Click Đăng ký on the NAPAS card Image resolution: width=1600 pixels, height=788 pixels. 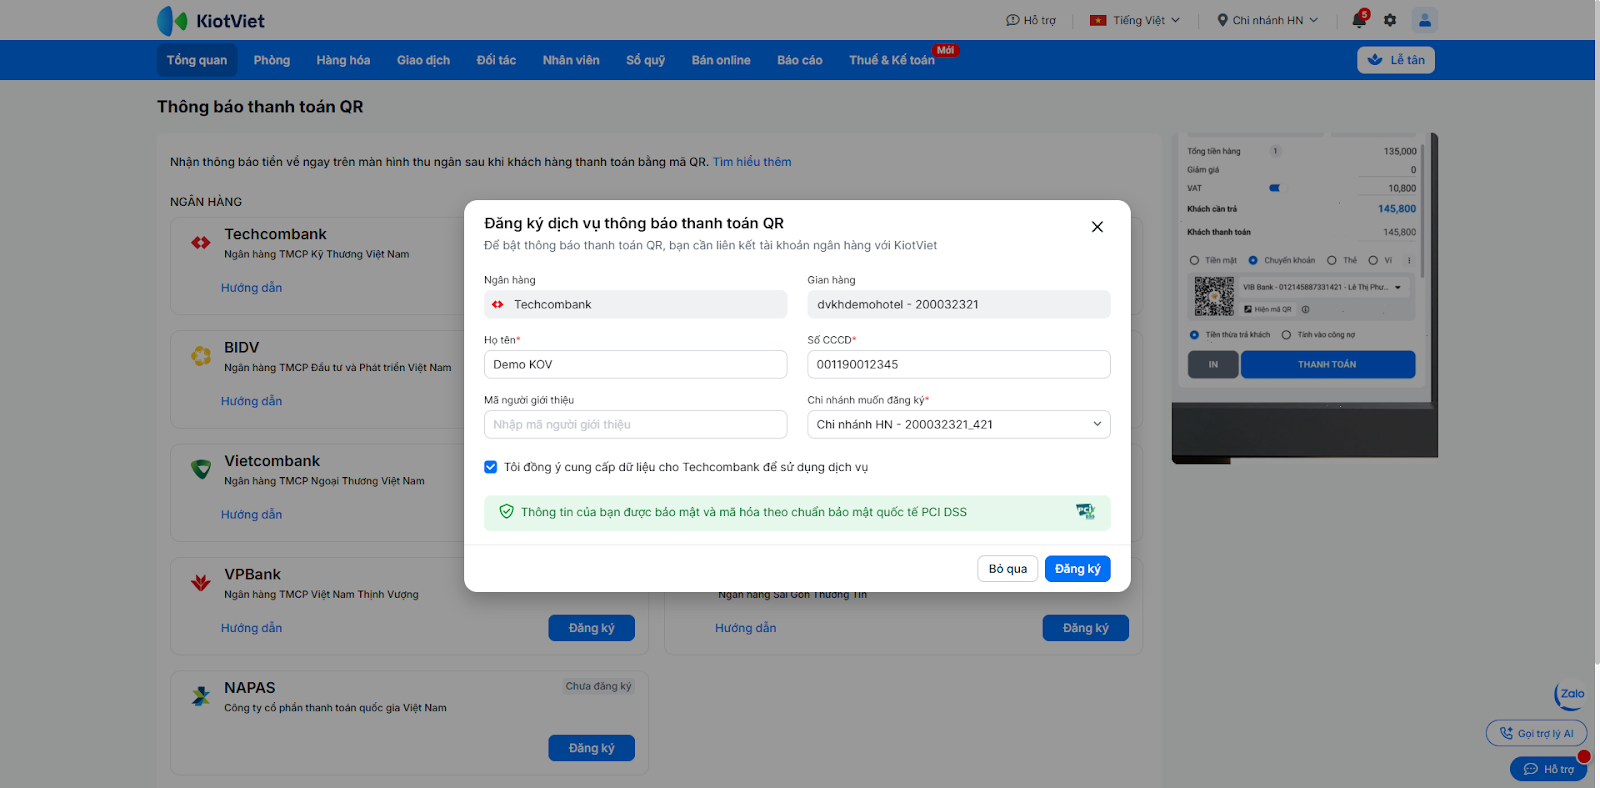pyautogui.click(x=592, y=748)
